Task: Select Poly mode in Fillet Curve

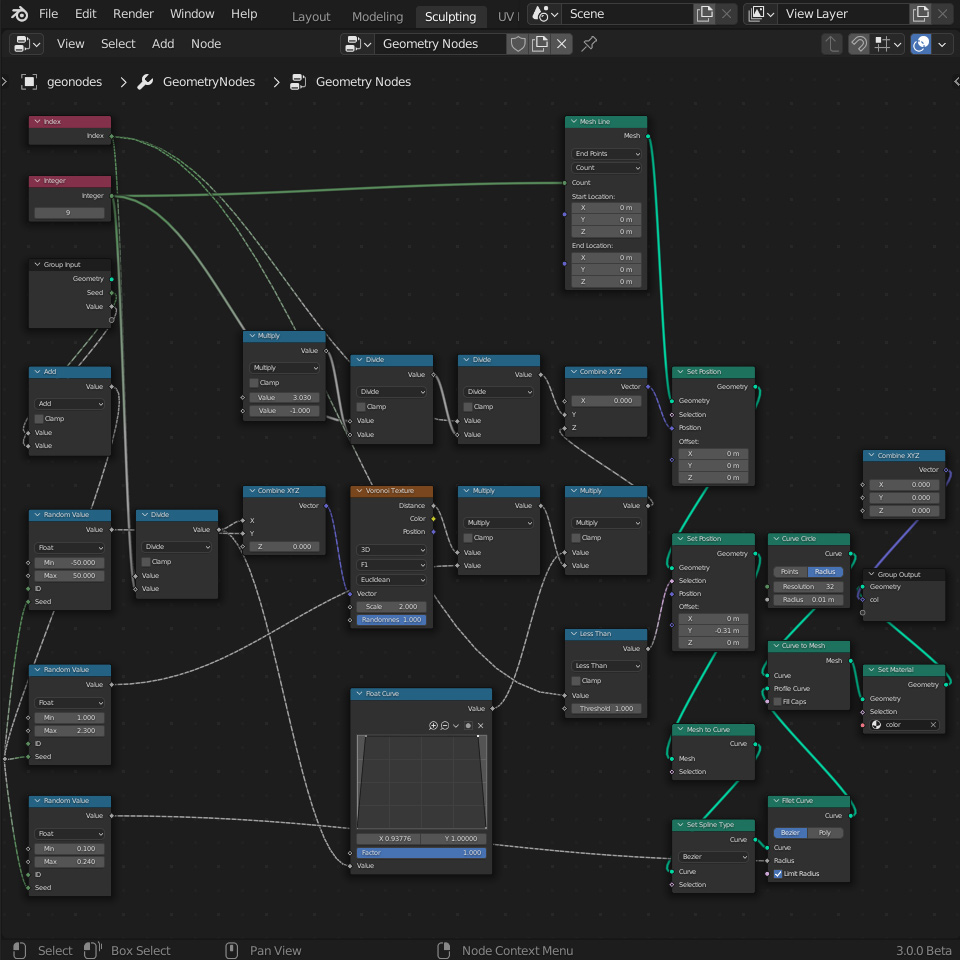Action: [x=825, y=832]
